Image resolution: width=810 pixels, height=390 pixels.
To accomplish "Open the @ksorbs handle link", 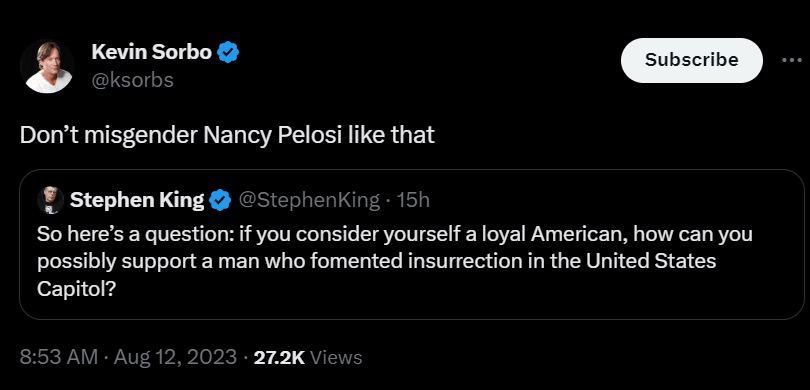I will tap(132, 80).
